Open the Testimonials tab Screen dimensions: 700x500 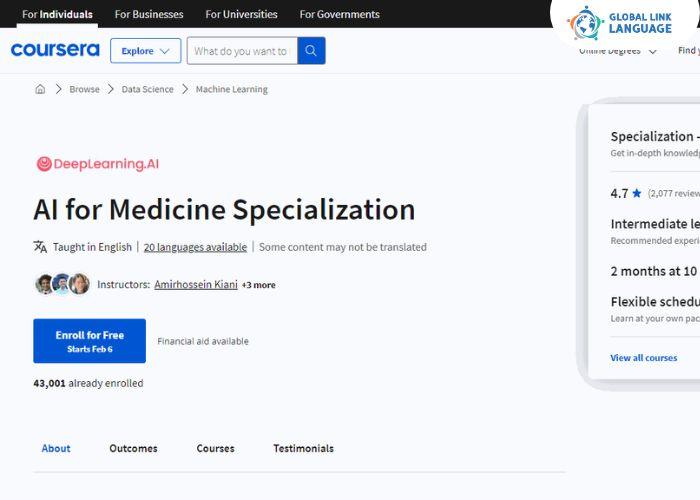point(303,448)
